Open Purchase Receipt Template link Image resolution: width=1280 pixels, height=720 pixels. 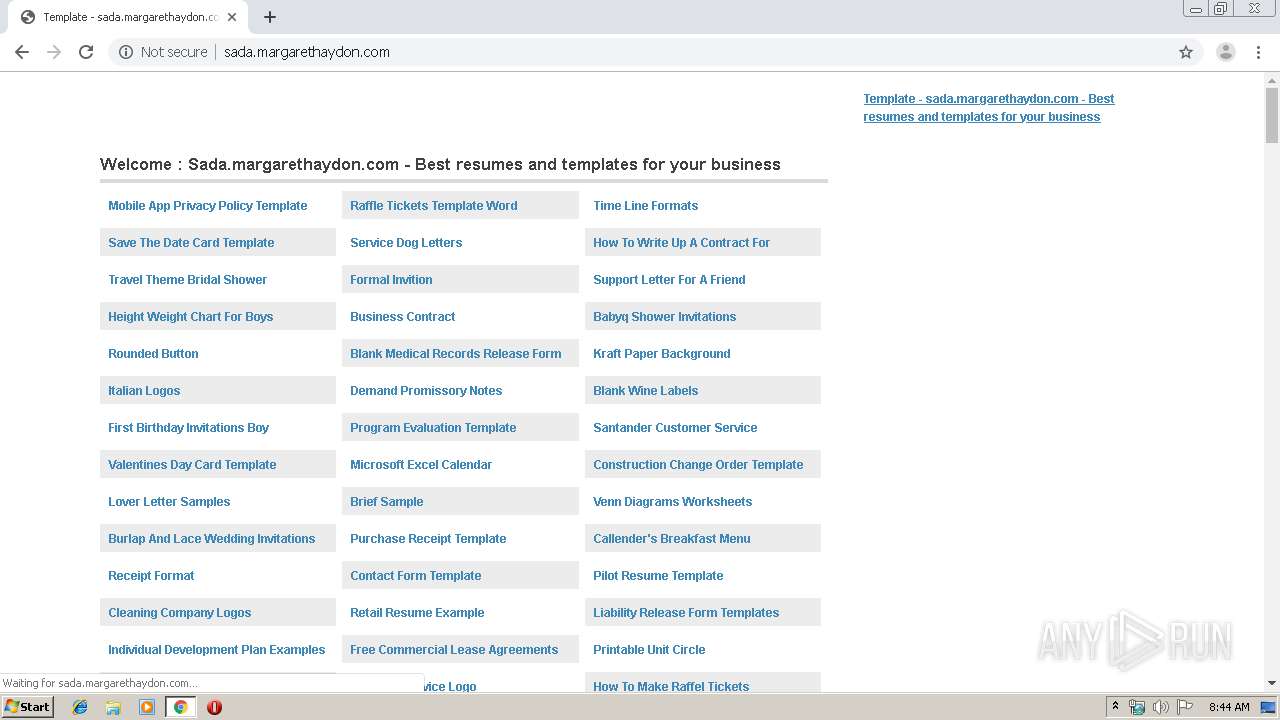coord(428,538)
